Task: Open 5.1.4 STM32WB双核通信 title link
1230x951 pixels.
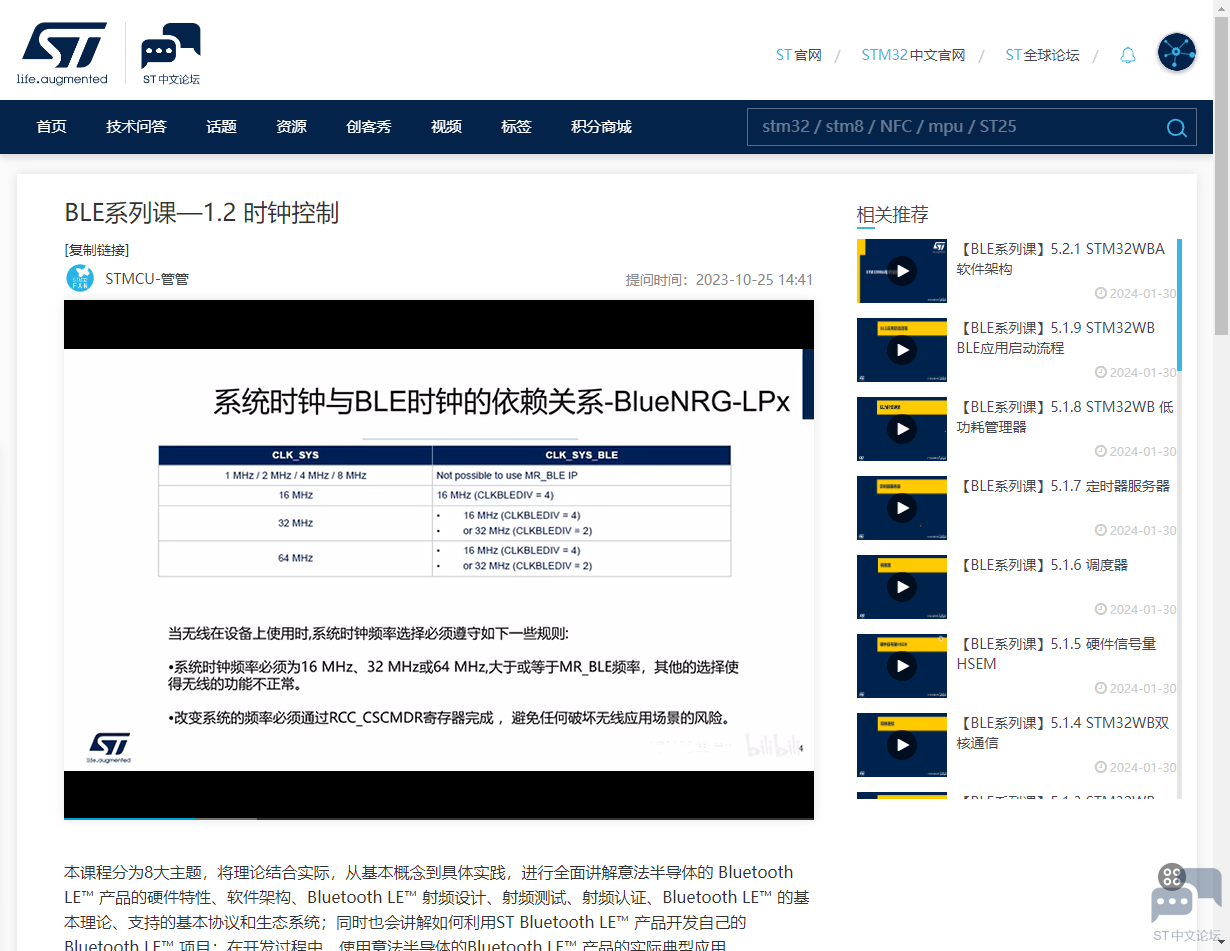Action: 1062,733
